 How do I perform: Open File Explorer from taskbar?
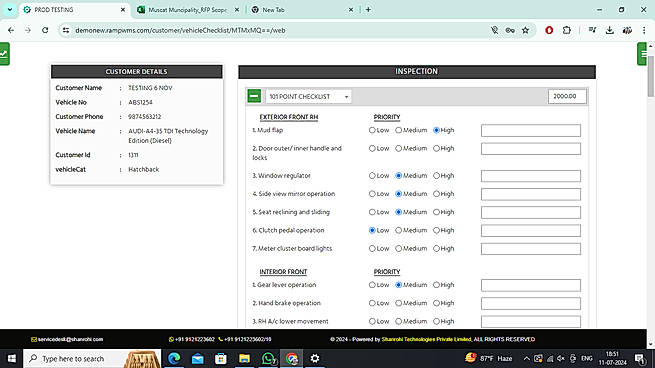[244, 358]
